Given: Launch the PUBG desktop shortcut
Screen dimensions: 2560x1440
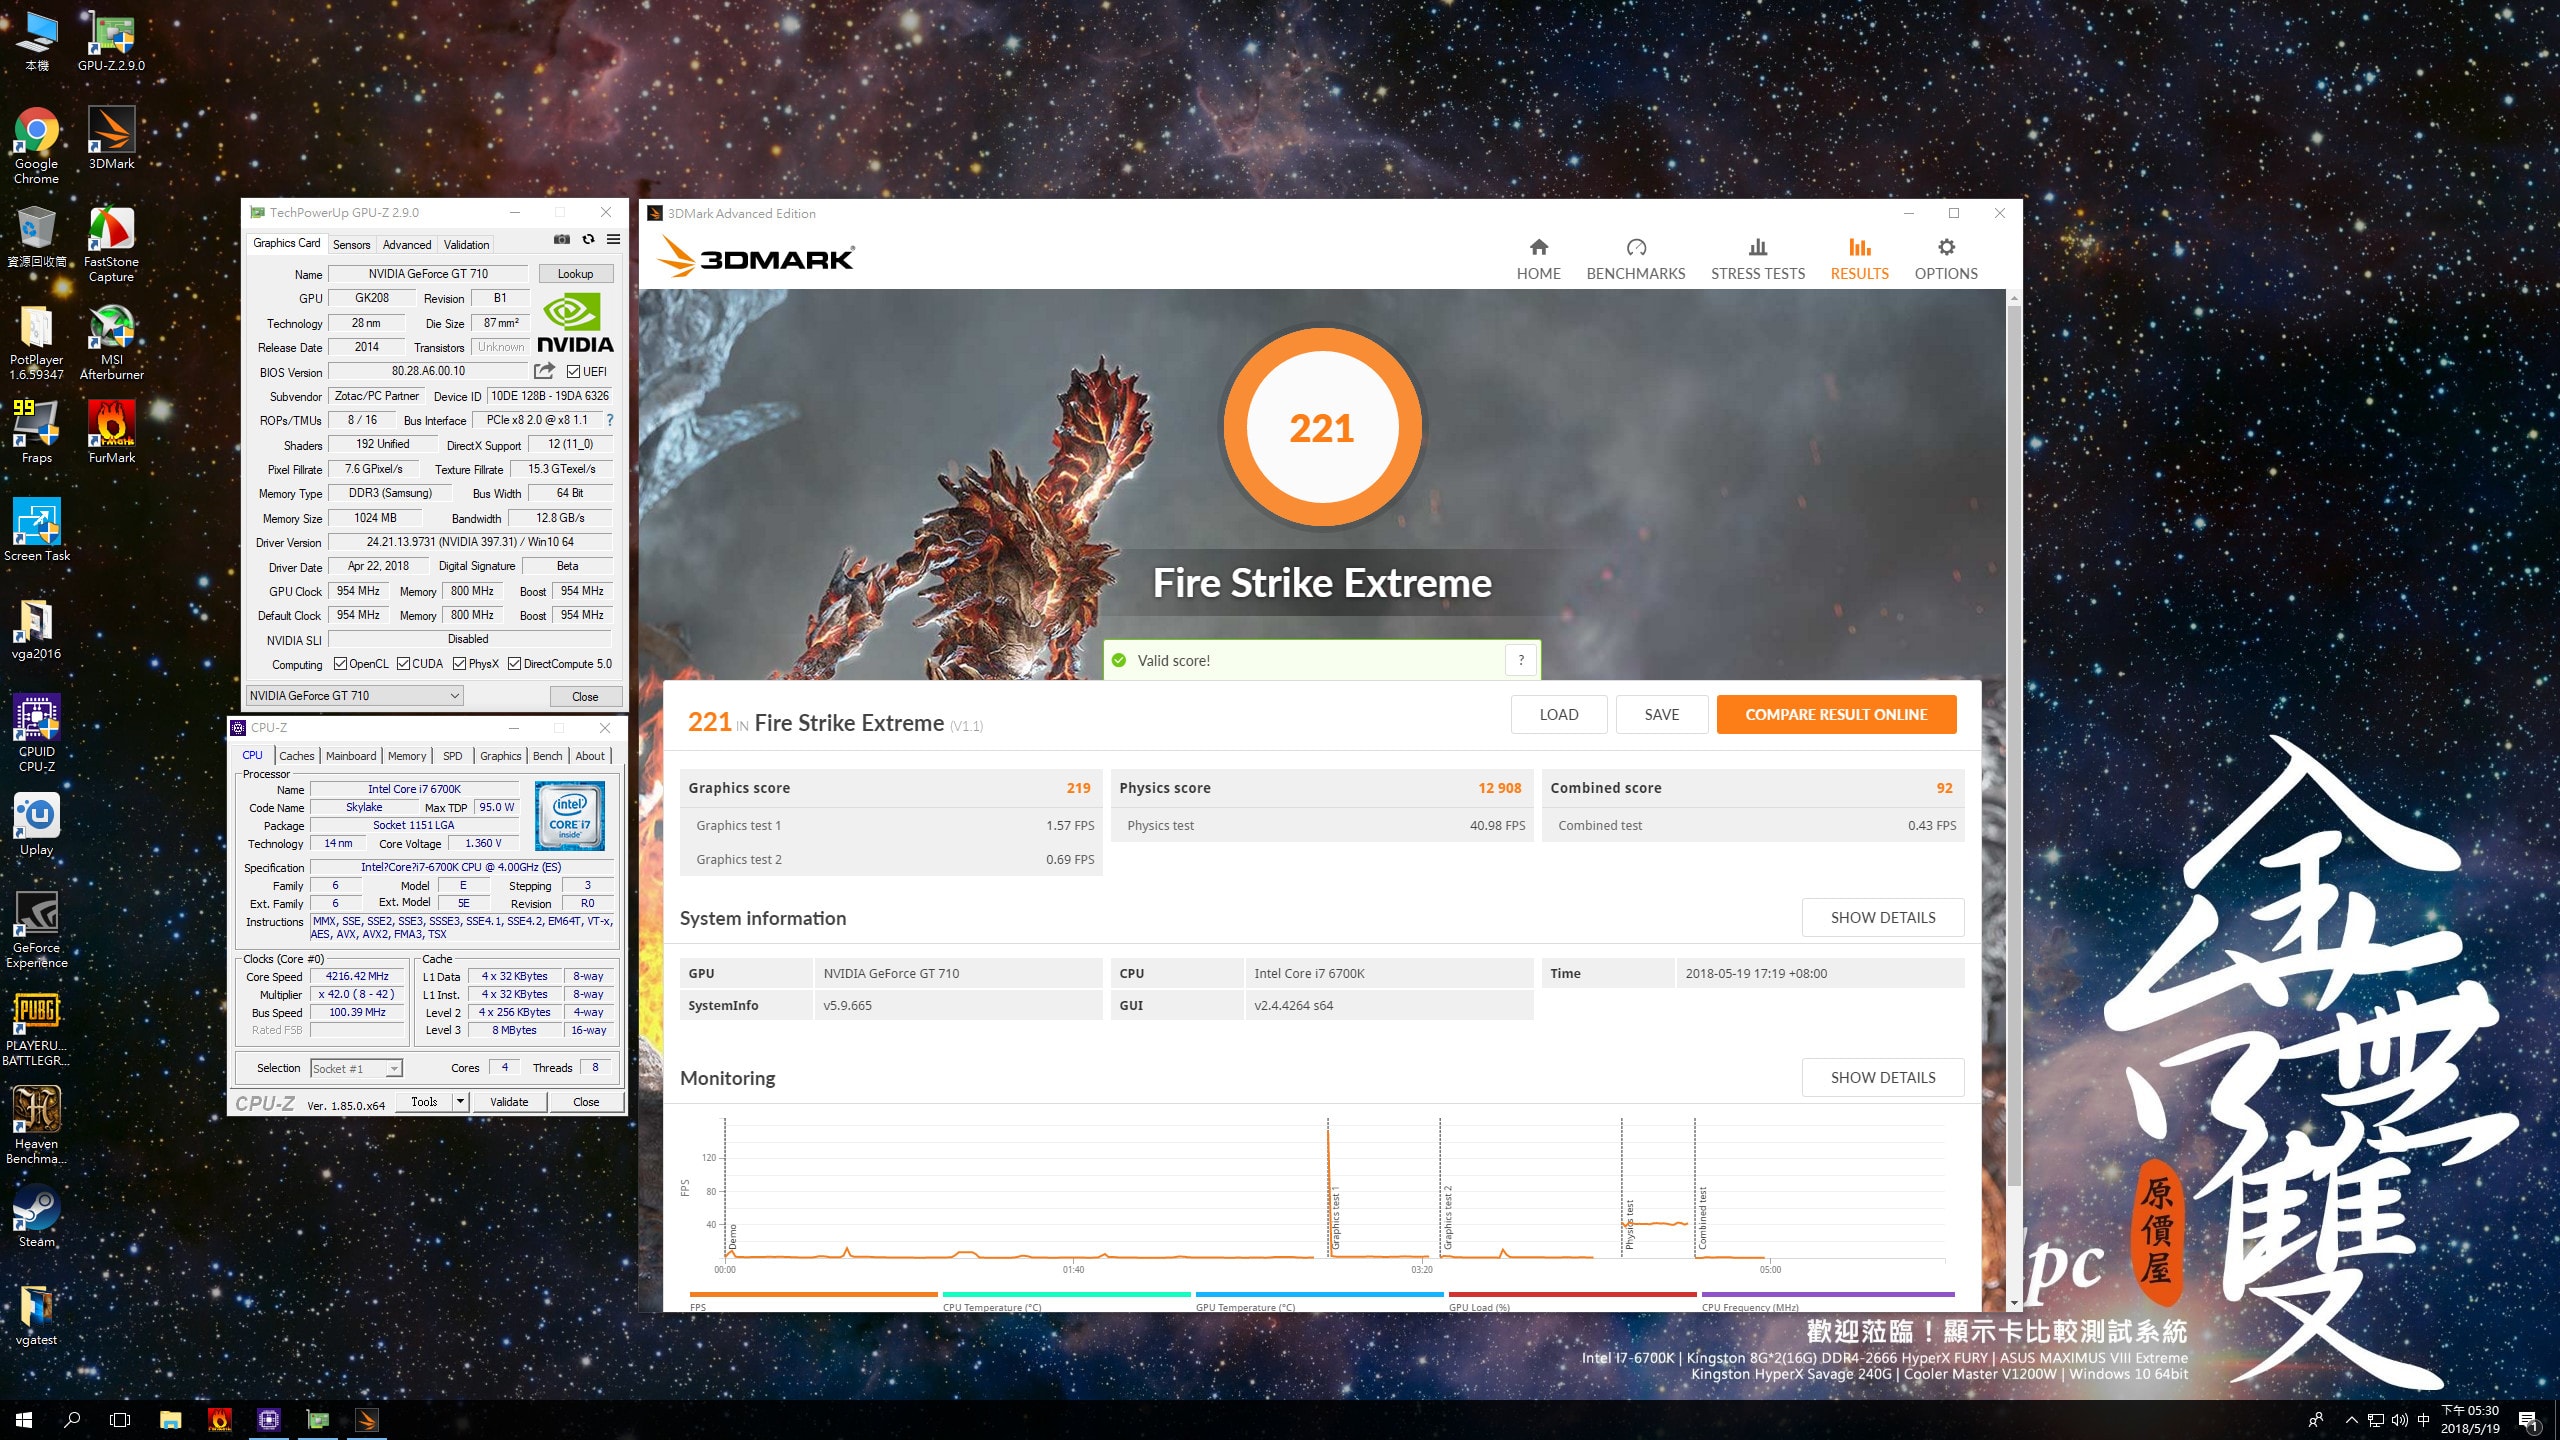Looking at the screenshot, I should 36,1028.
